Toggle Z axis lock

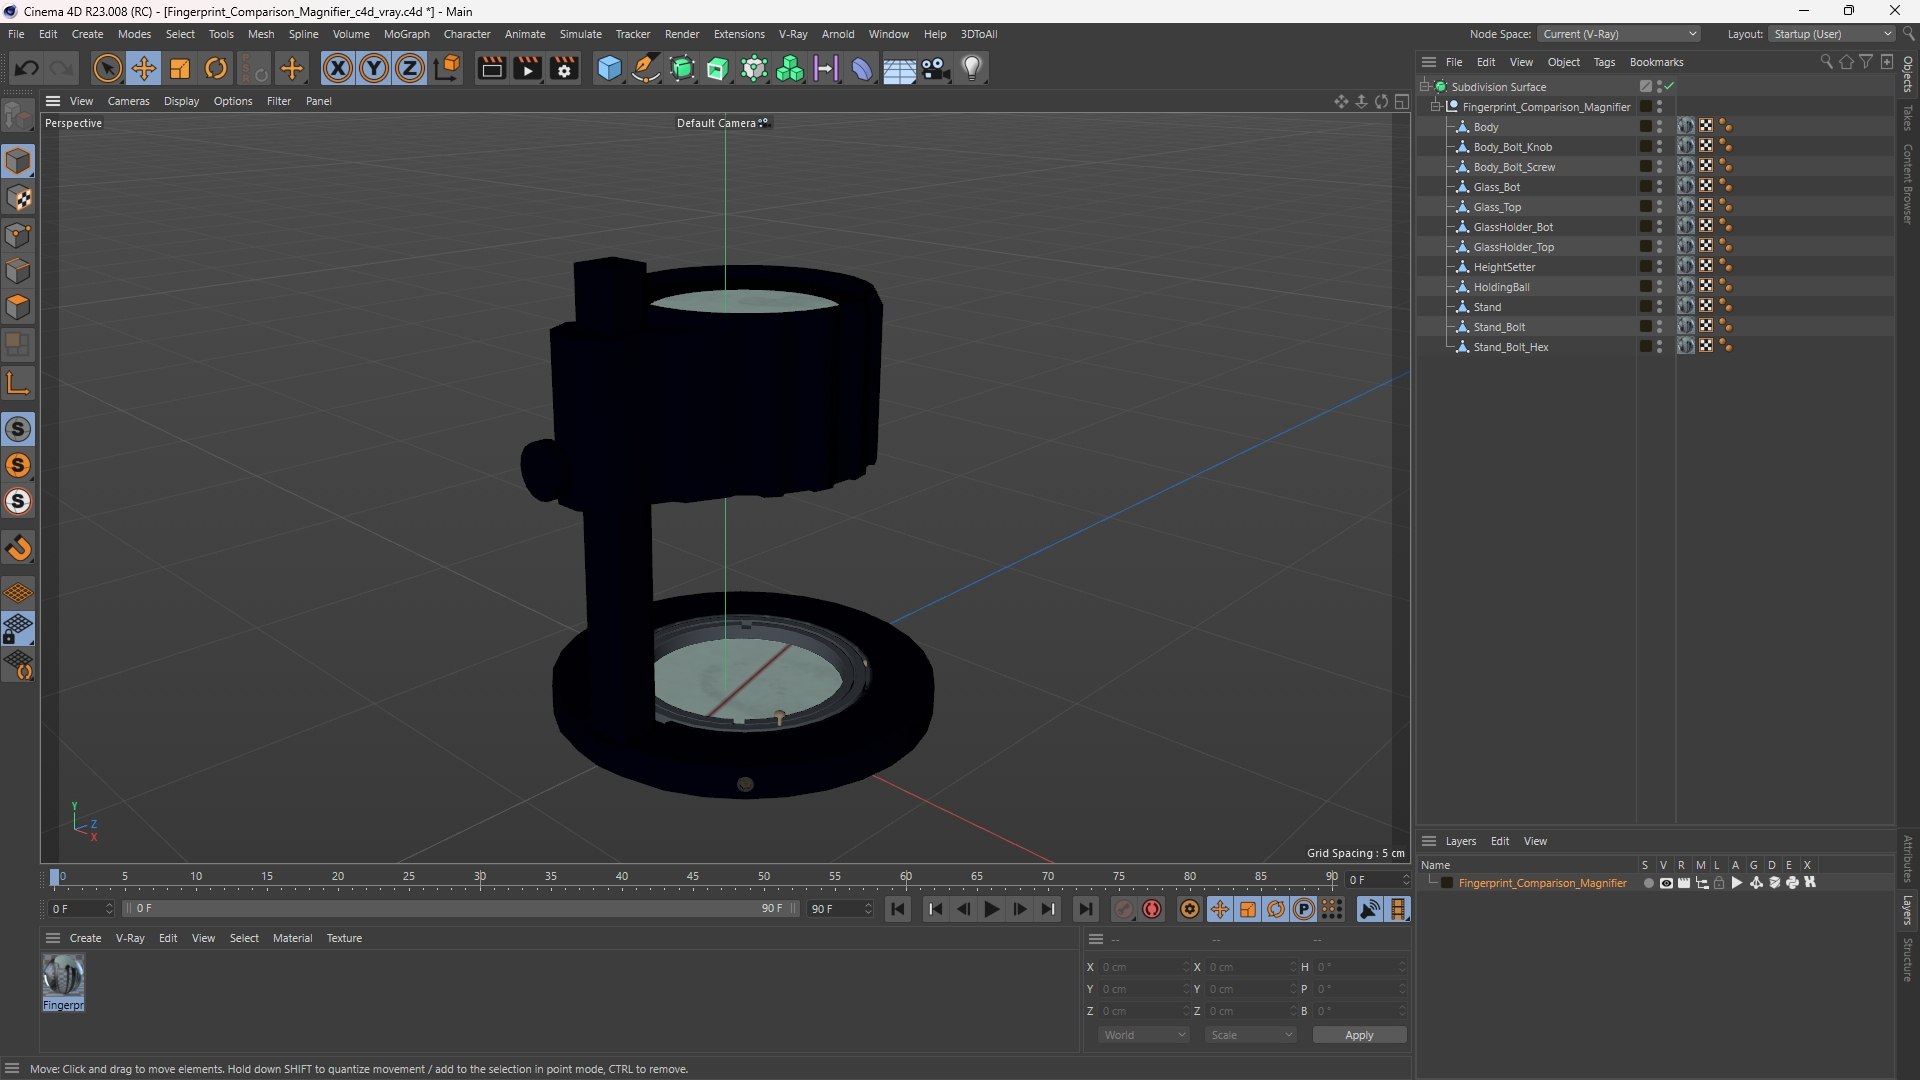(410, 68)
